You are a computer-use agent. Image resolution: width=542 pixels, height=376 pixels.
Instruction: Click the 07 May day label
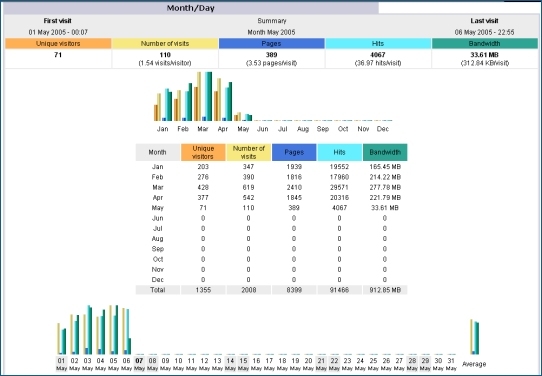pyautogui.click(x=139, y=364)
